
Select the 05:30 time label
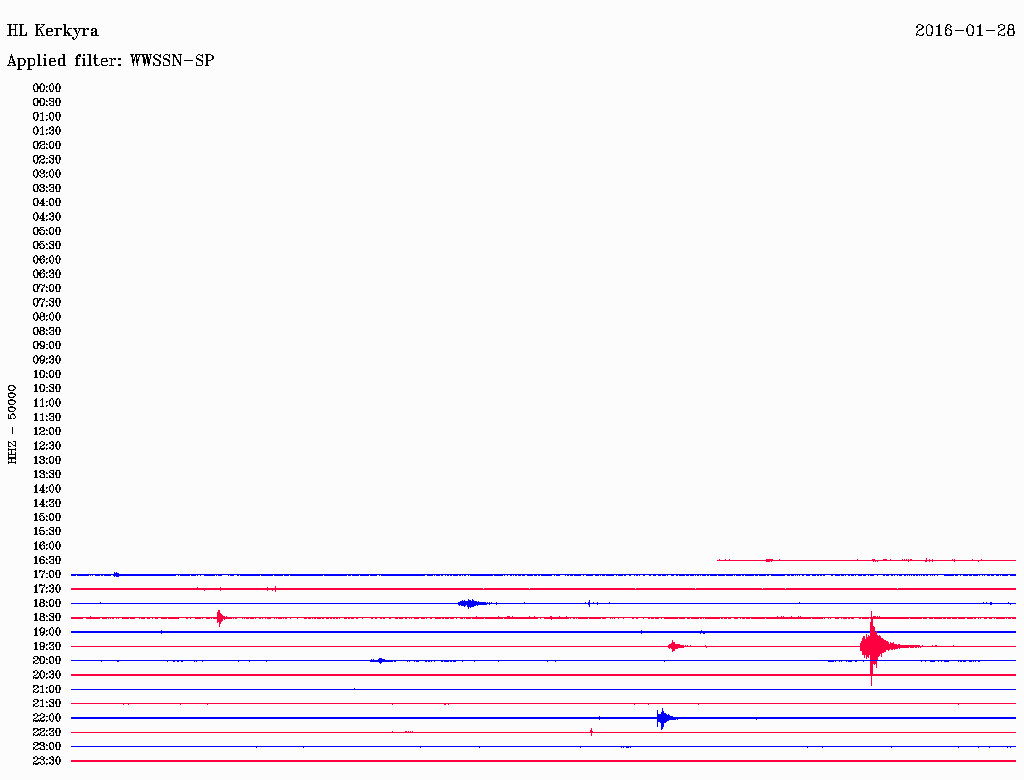47,246
